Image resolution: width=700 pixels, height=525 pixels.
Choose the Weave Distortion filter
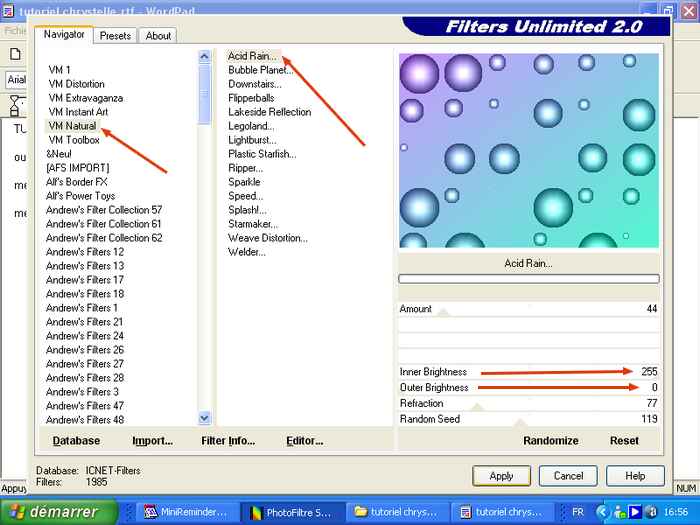click(x=268, y=238)
